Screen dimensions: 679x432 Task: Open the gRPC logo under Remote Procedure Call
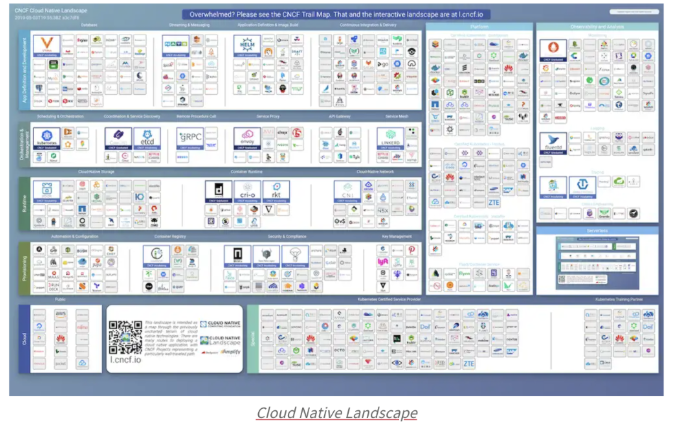click(x=190, y=139)
